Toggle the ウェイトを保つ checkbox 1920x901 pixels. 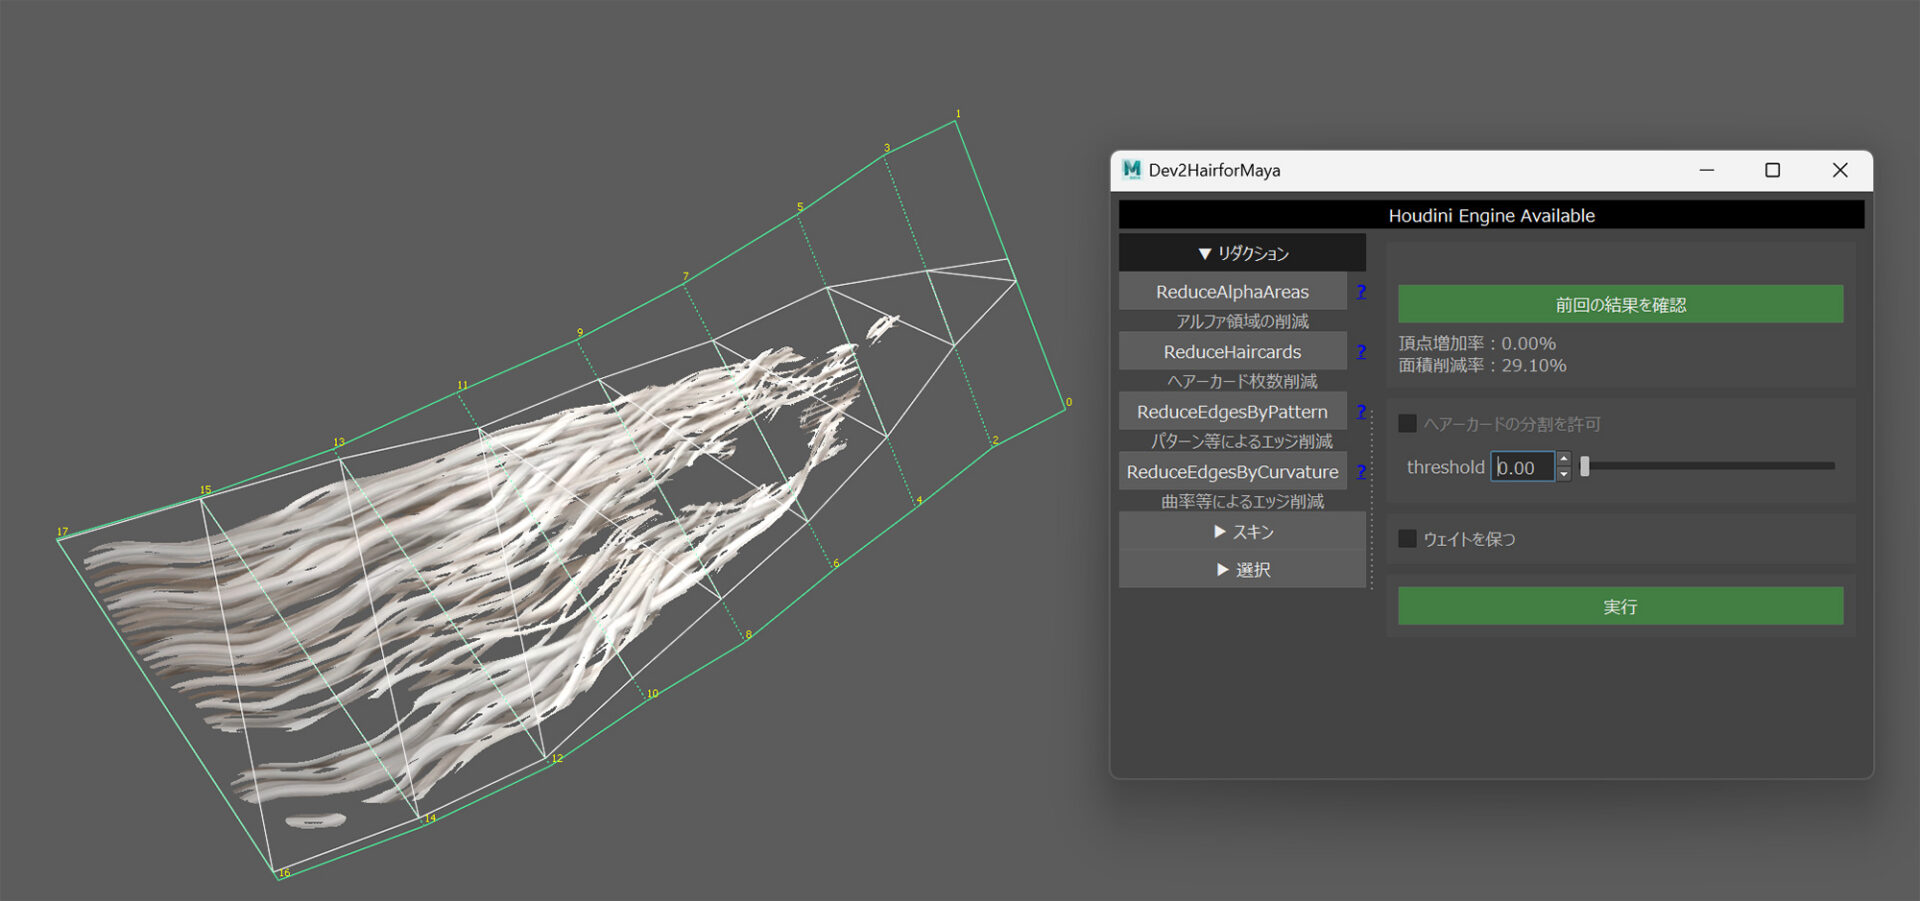pos(1407,539)
